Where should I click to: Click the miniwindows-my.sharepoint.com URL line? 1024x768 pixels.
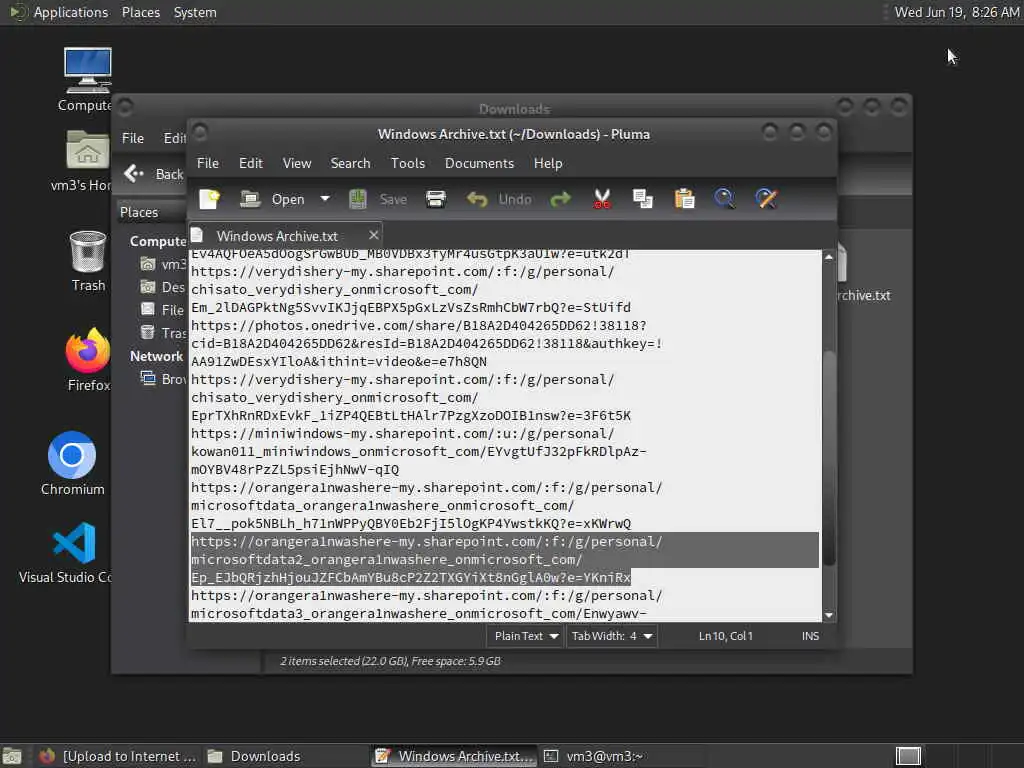coord(402,434)
